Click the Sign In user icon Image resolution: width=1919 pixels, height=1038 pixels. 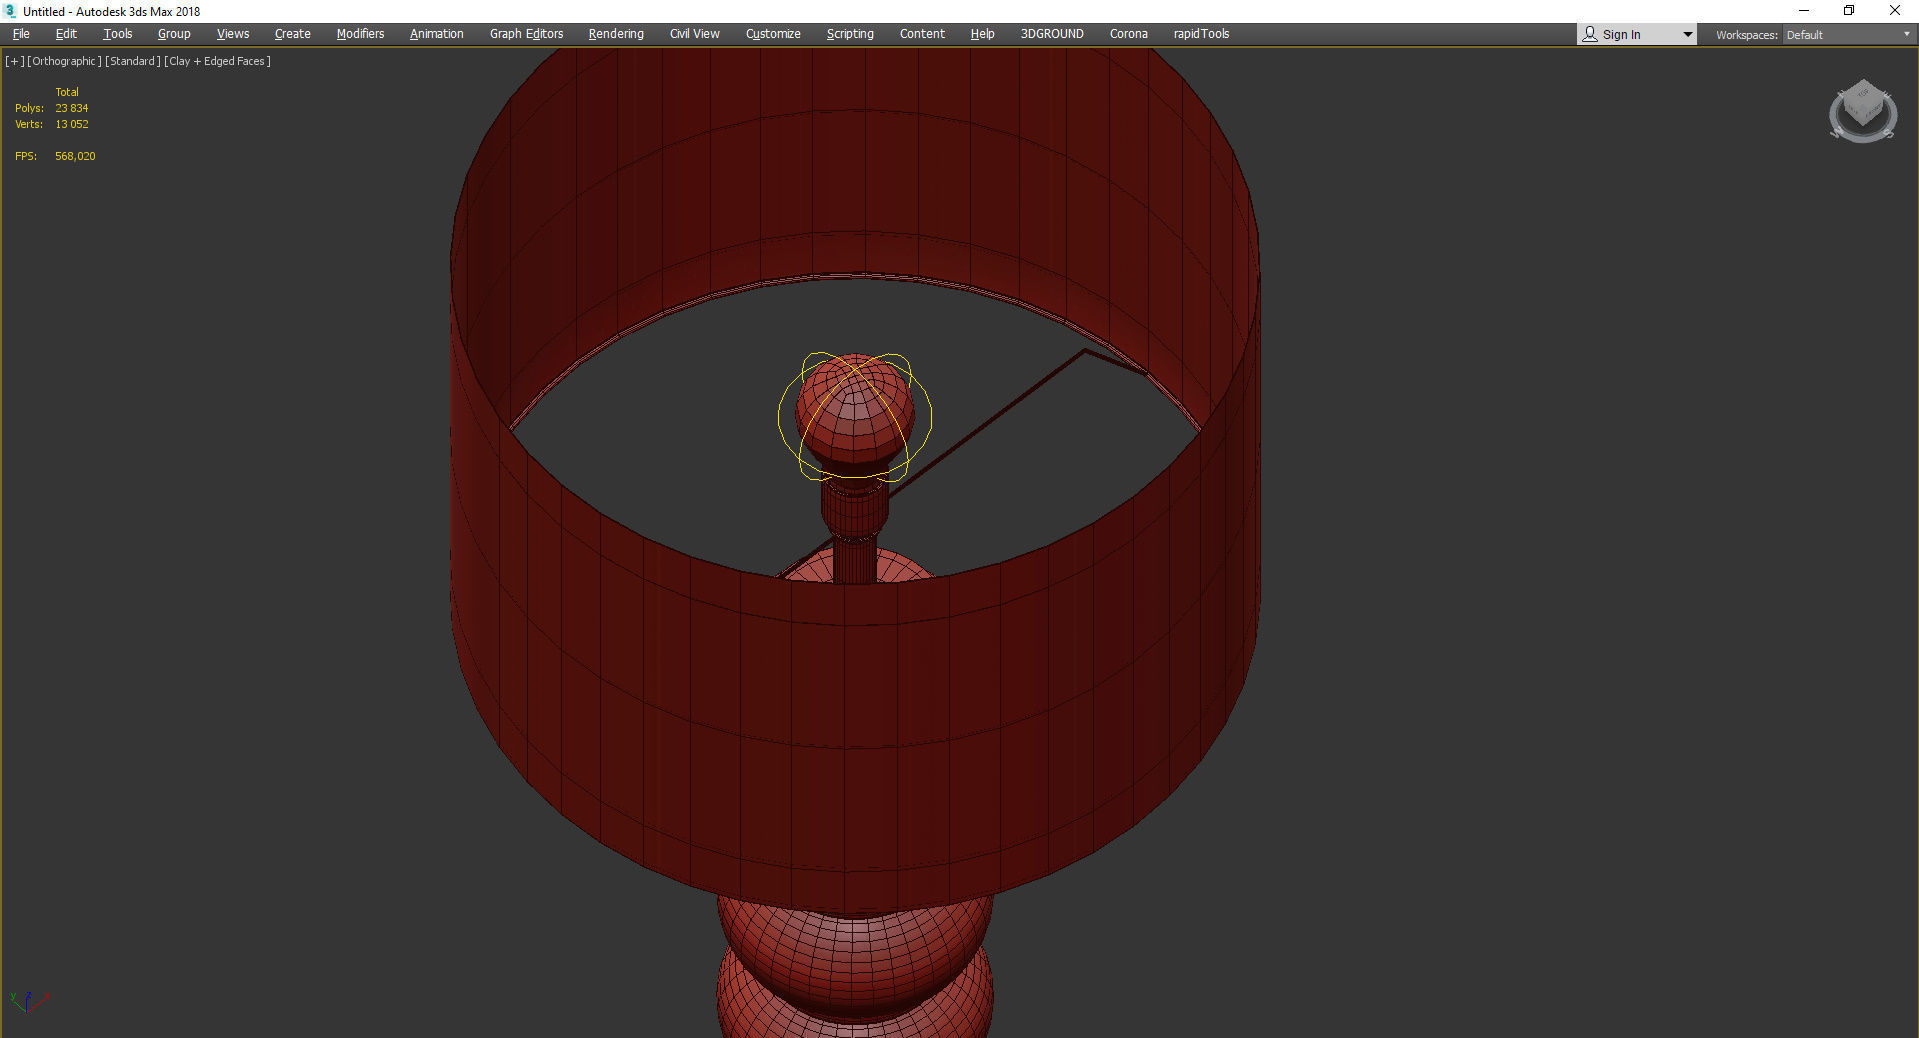pyautogui.click(x=1590, y=34)
